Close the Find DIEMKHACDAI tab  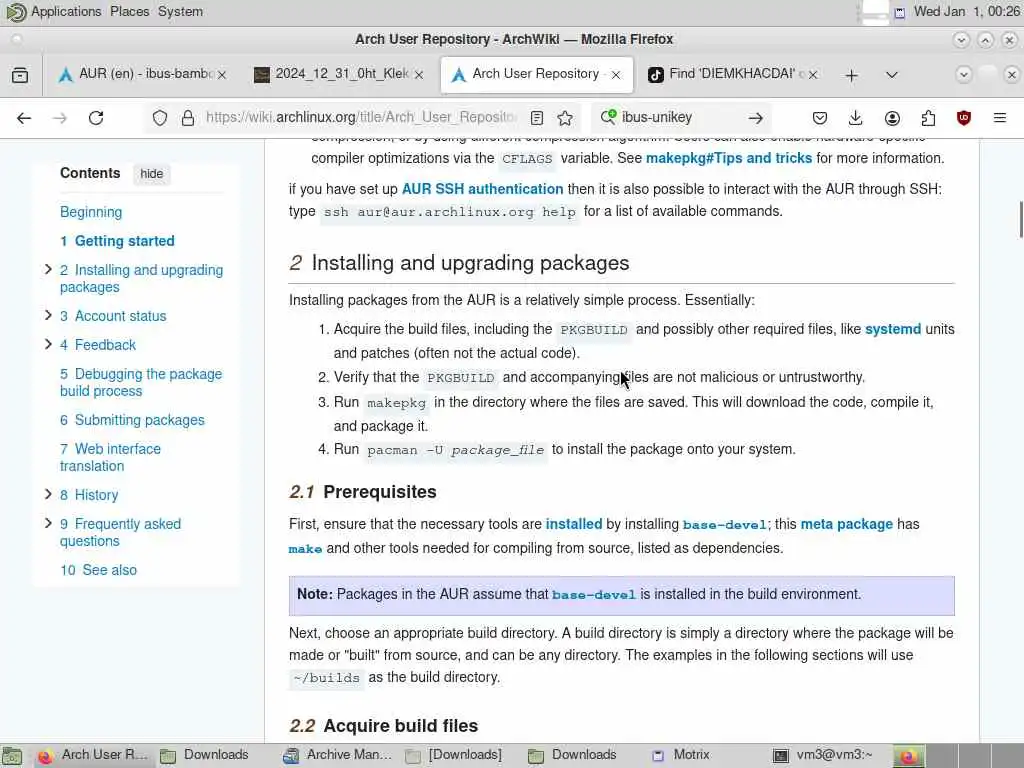pyautogui.click(x=813, y=75)
